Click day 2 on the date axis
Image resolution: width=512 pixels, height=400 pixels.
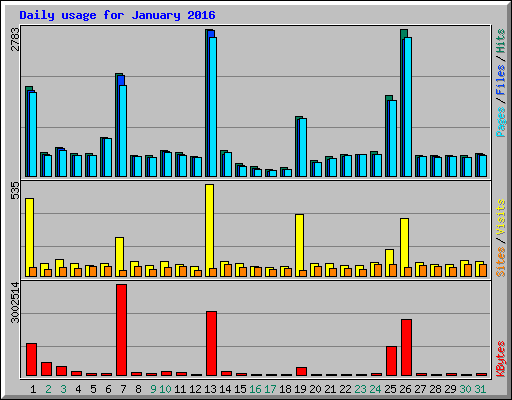(48, 389)
